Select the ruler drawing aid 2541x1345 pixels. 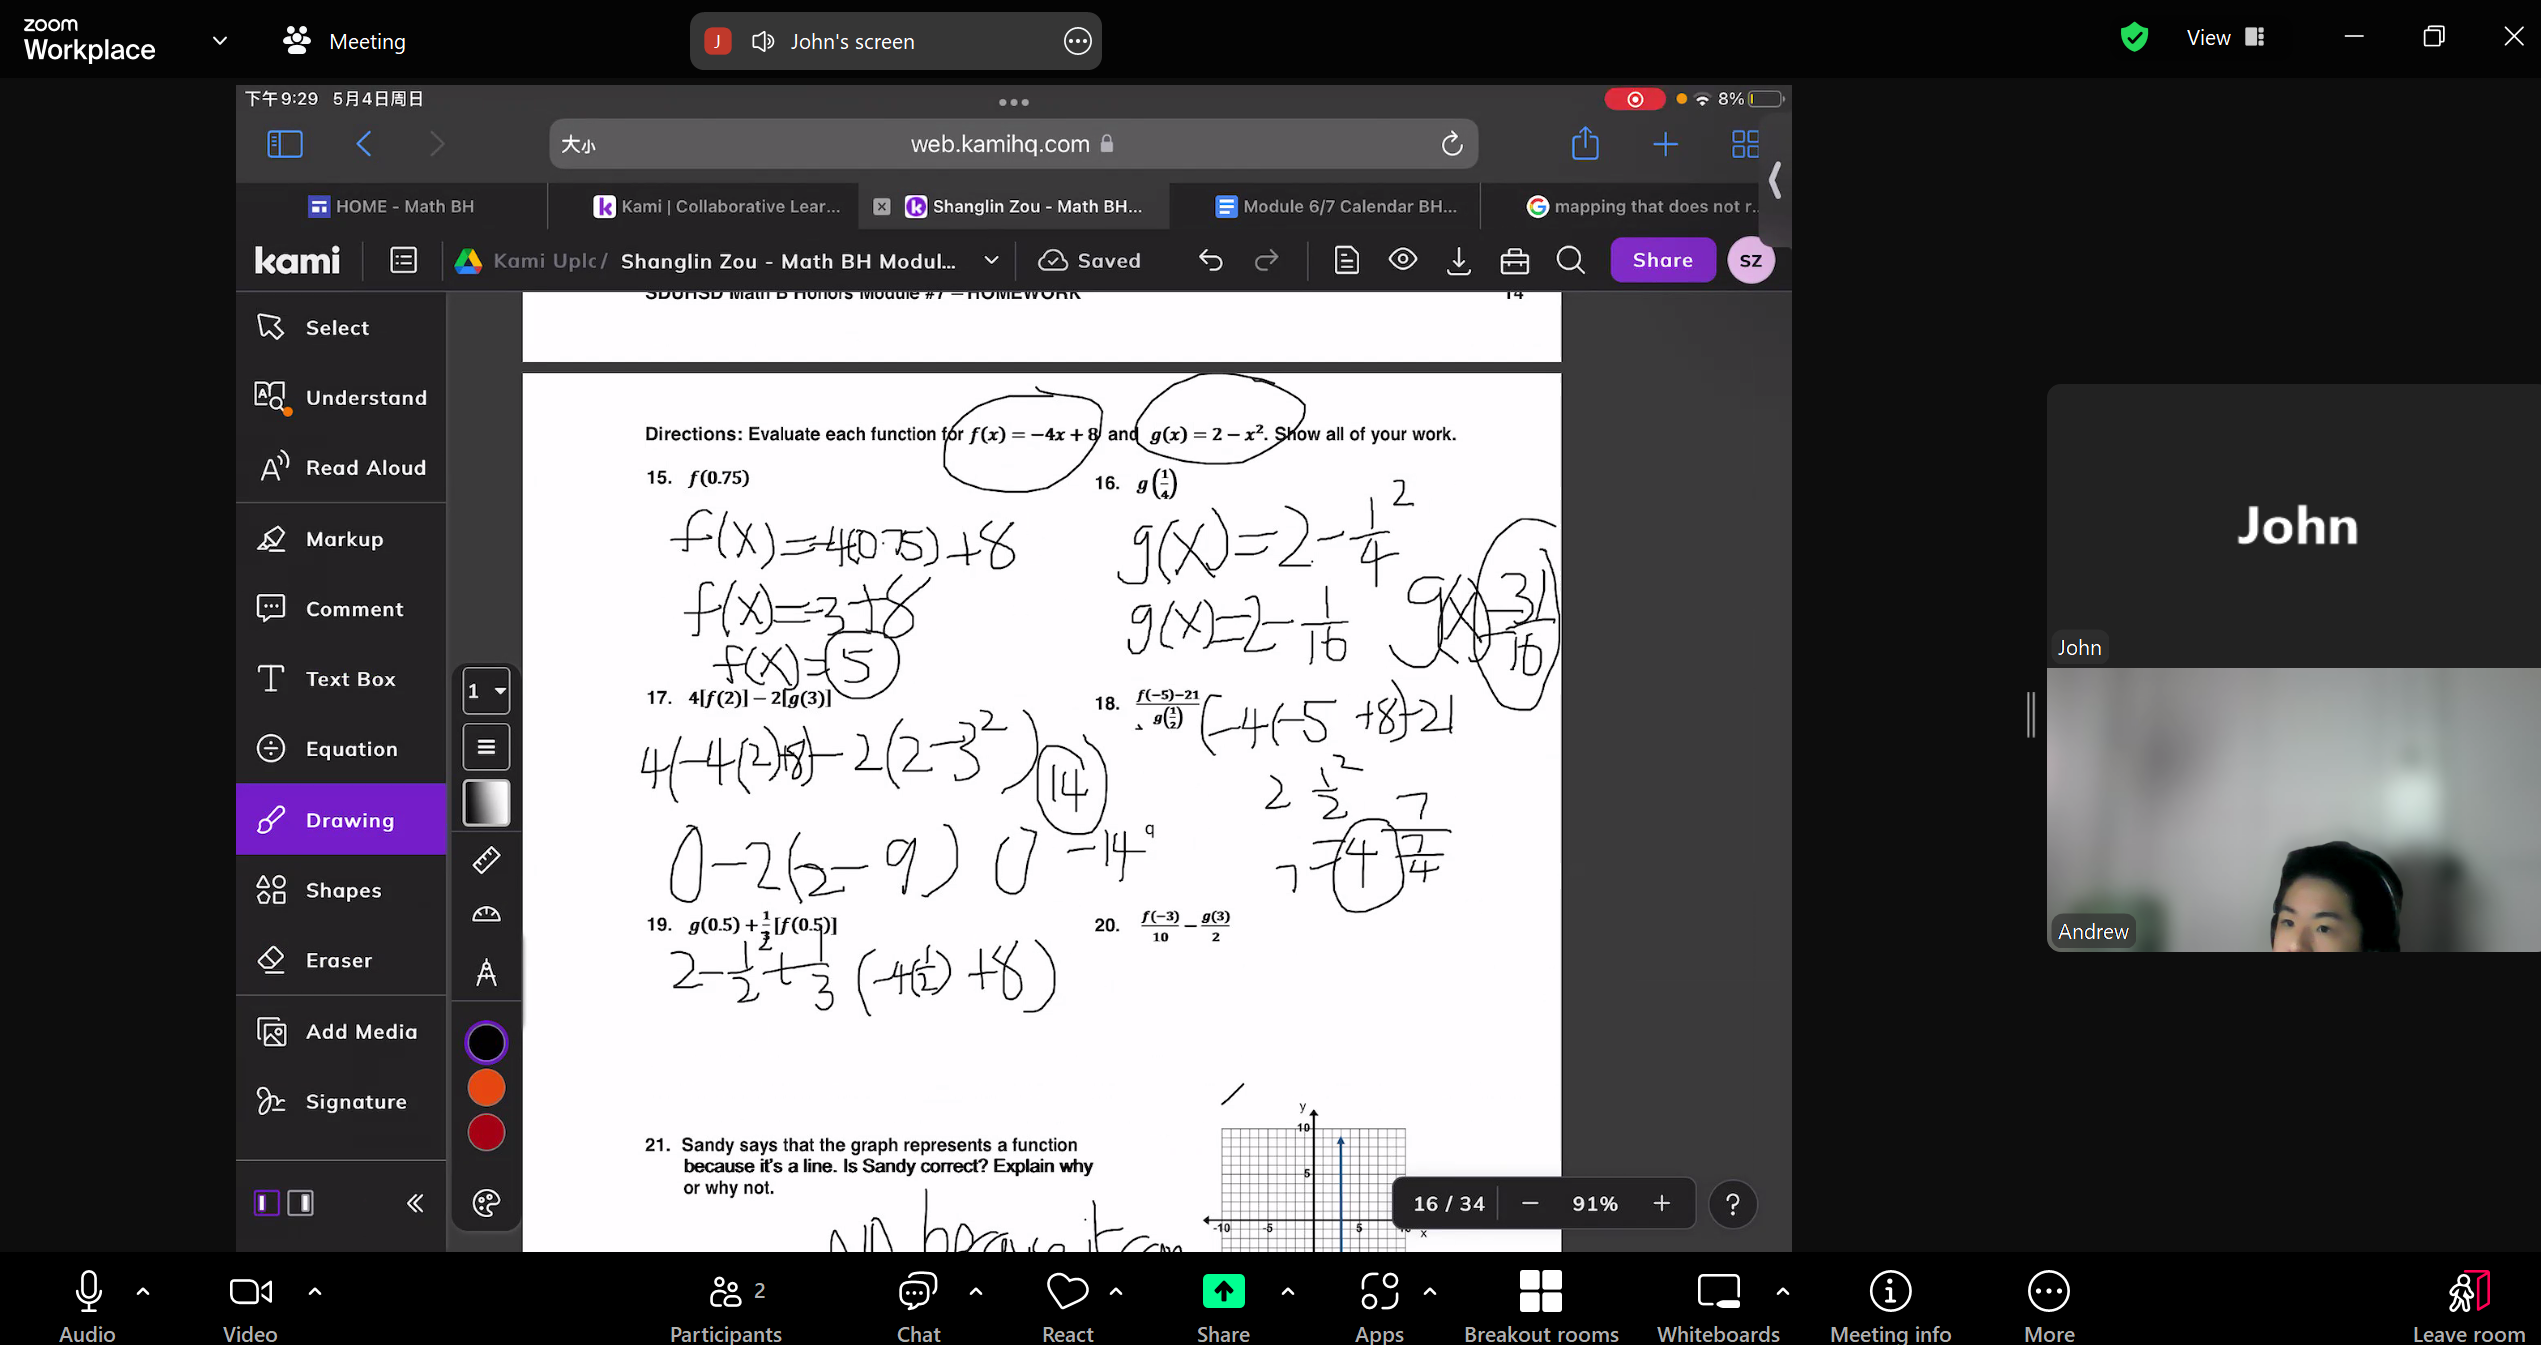[486, 860]
